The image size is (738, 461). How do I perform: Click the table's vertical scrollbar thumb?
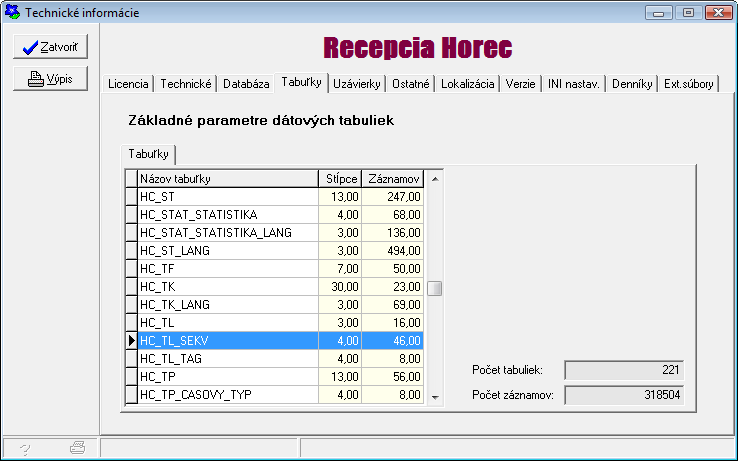coord(435,289)
